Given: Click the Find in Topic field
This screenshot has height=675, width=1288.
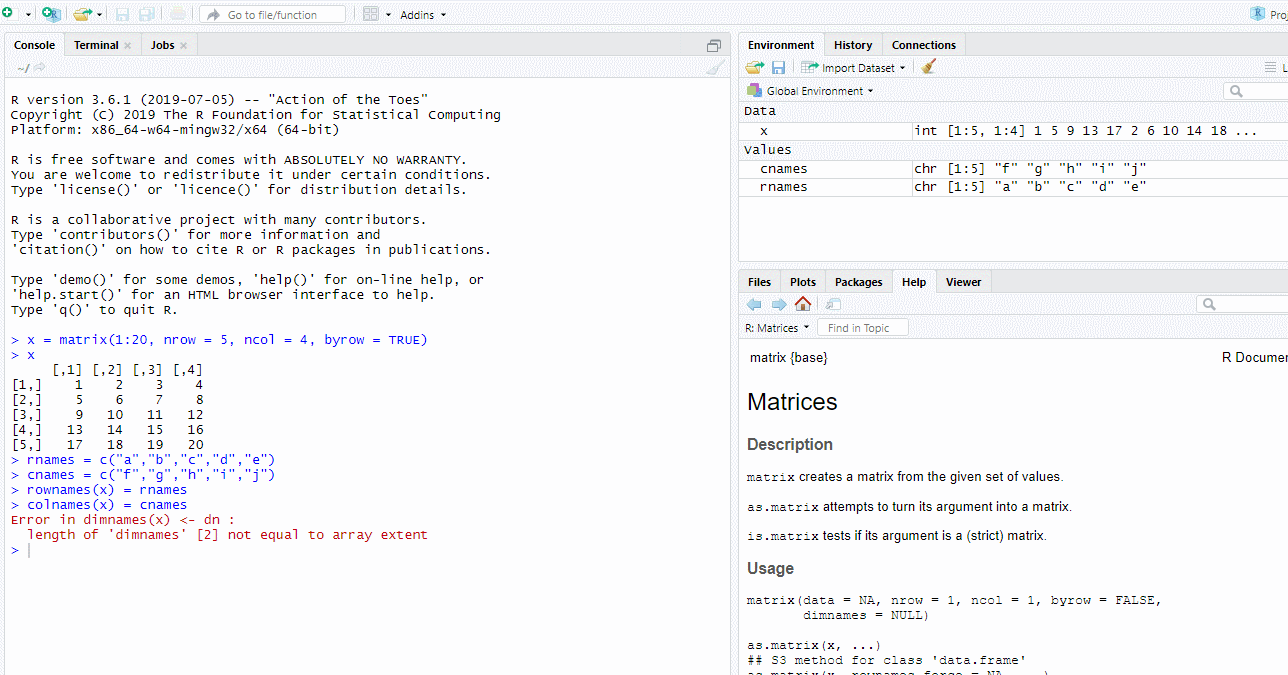Looking at the screenshot, I should (x=862, y=328).
